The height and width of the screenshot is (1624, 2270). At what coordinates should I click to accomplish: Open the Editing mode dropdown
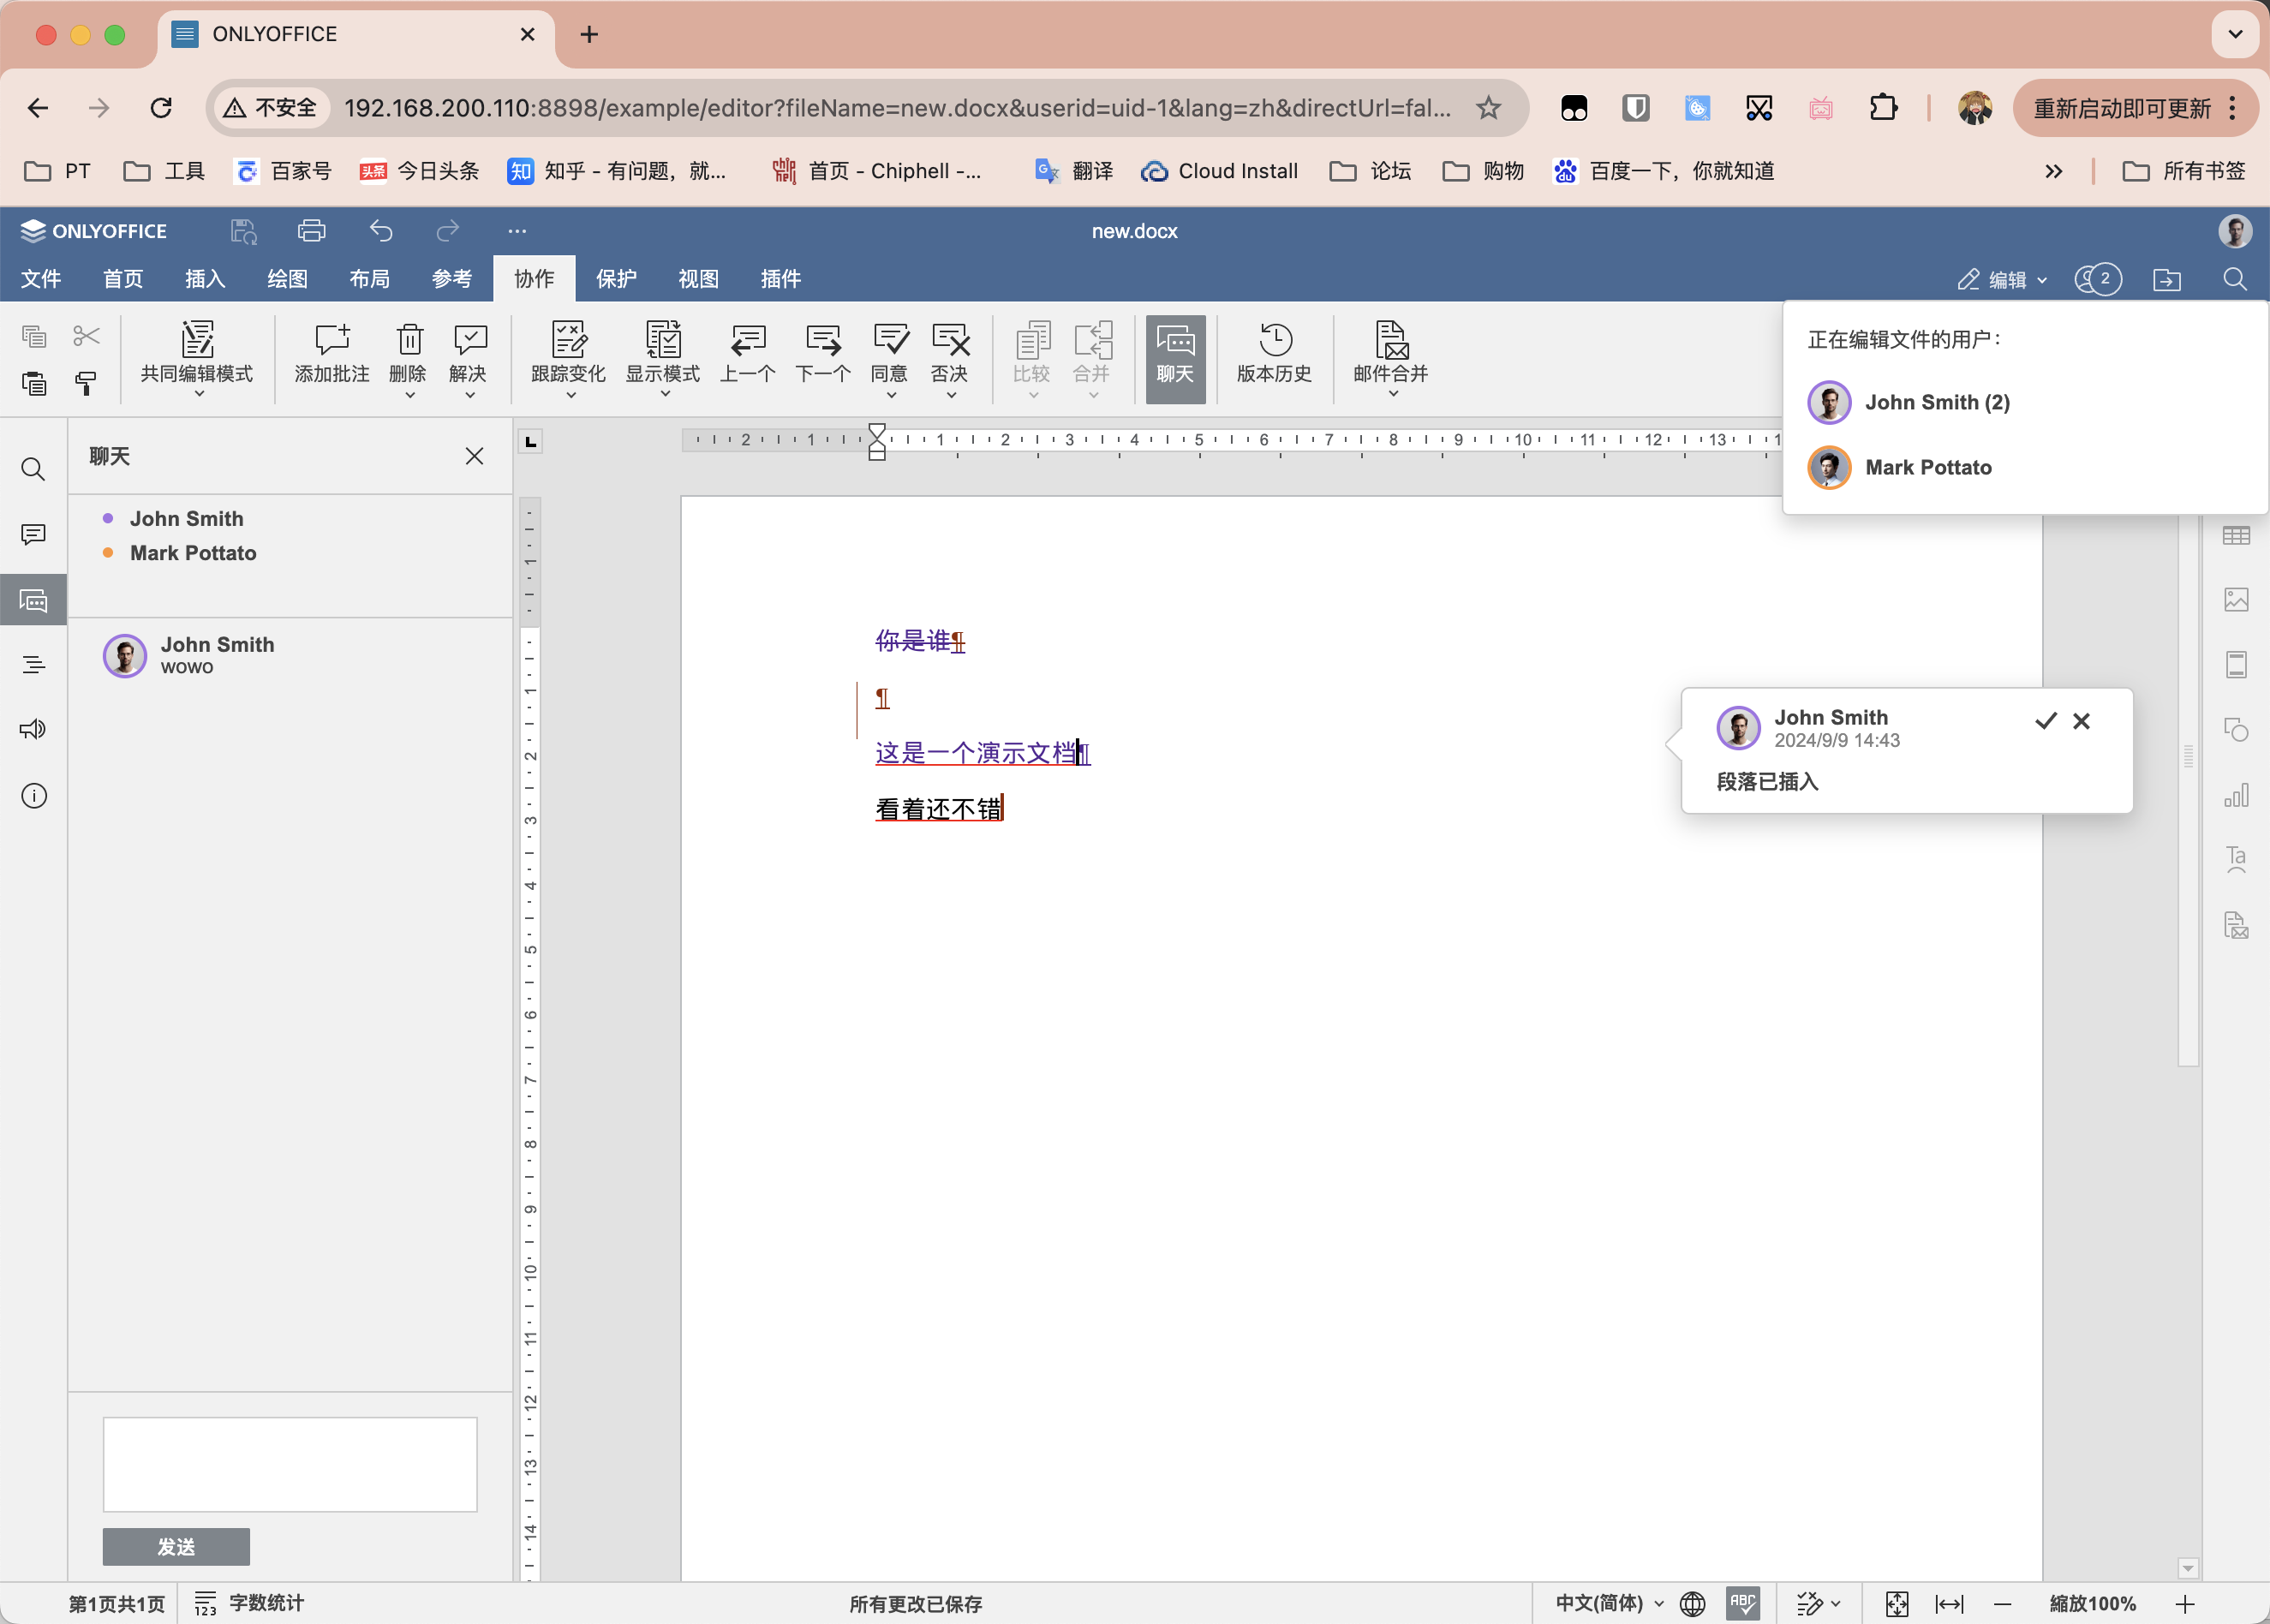pos(2002,279)
